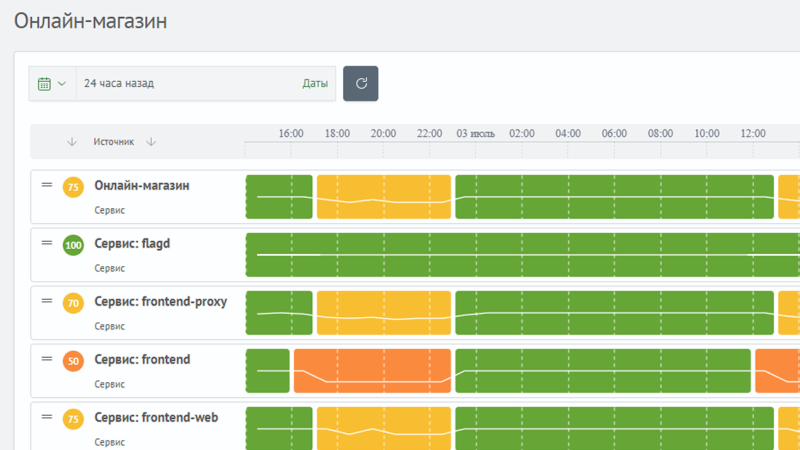Click the long green segment of frontend-proxy timeline

pyautogui.click(x=614, y=313)
